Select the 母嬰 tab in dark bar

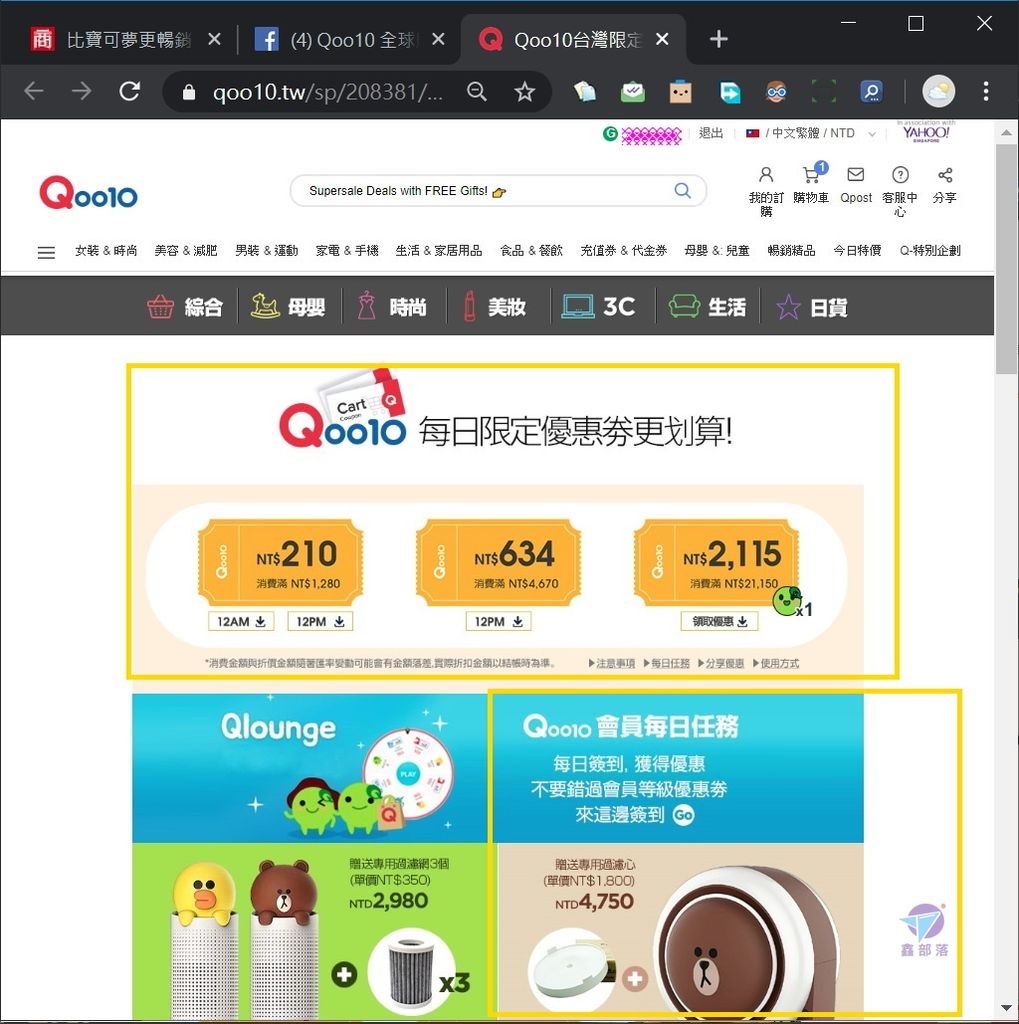coord(288,306)
